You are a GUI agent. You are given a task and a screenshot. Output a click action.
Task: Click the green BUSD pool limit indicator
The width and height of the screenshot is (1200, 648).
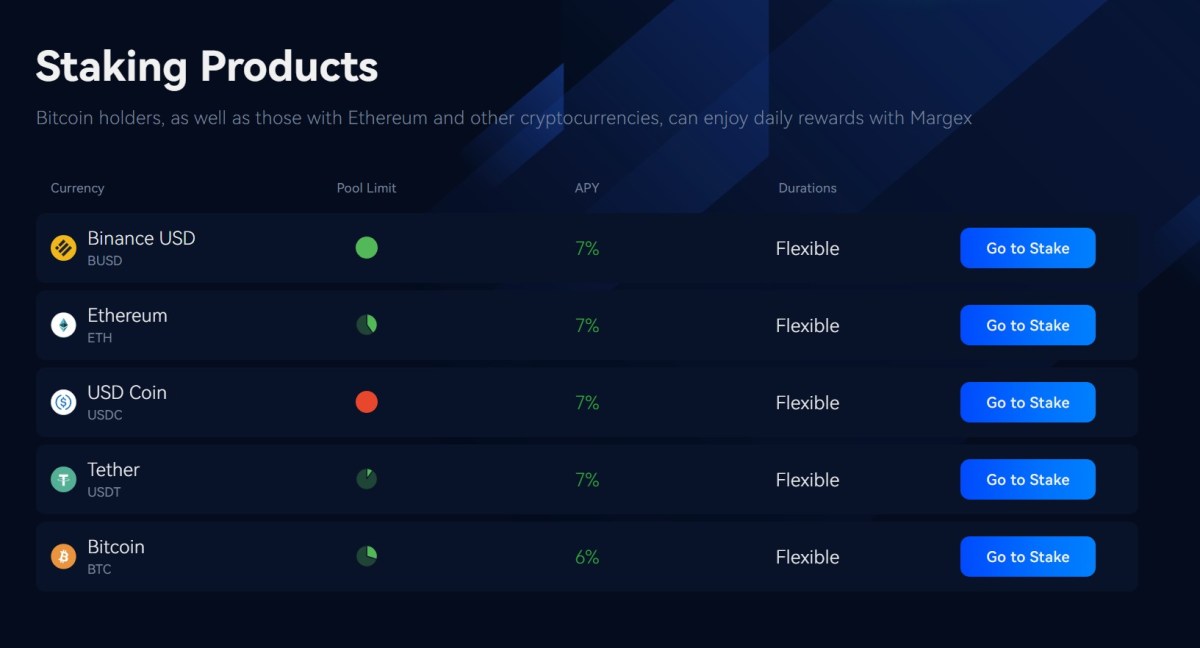(367, 247)
